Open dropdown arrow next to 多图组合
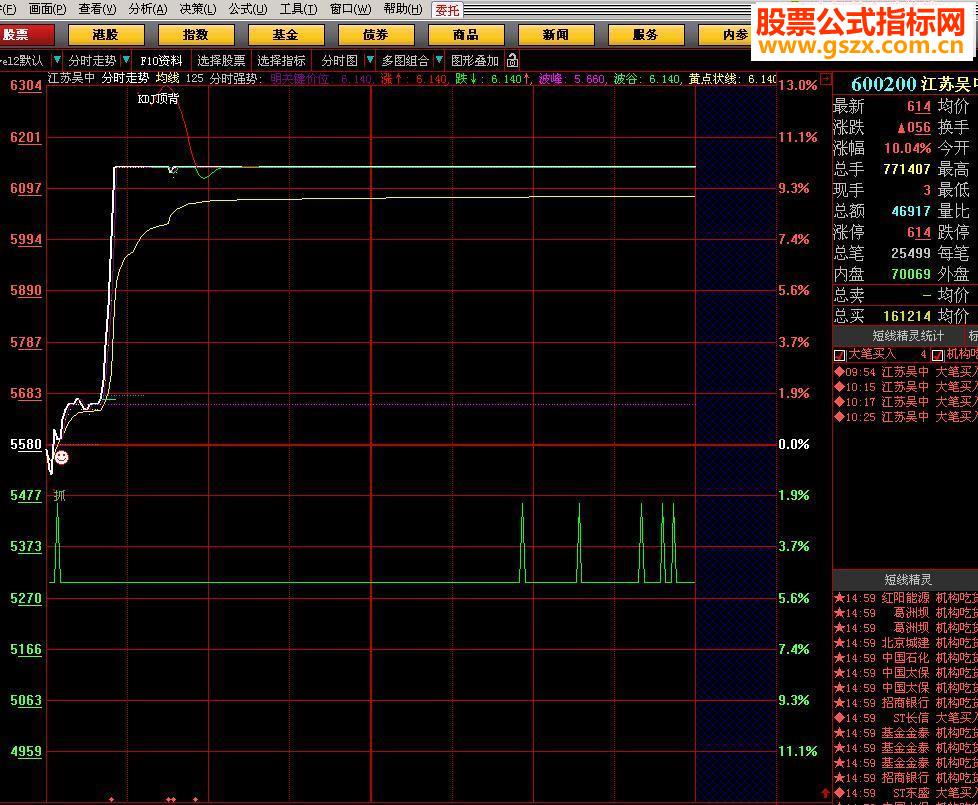Viewport: 978px width, 805px height. tap(439, 60)
